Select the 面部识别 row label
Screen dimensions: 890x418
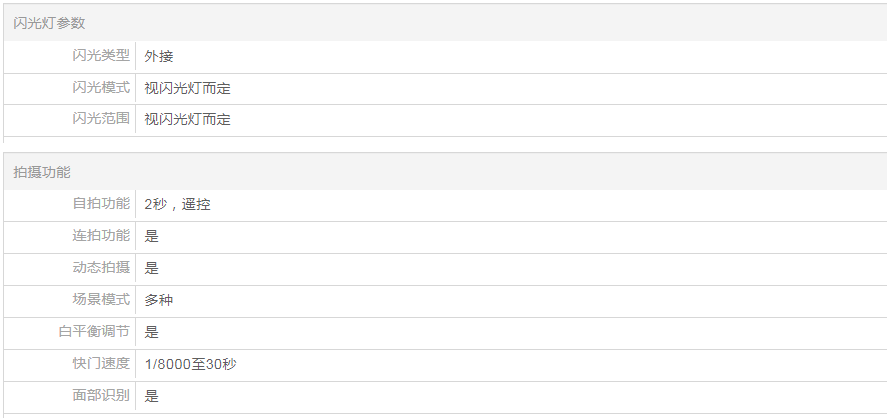point(101,396)
